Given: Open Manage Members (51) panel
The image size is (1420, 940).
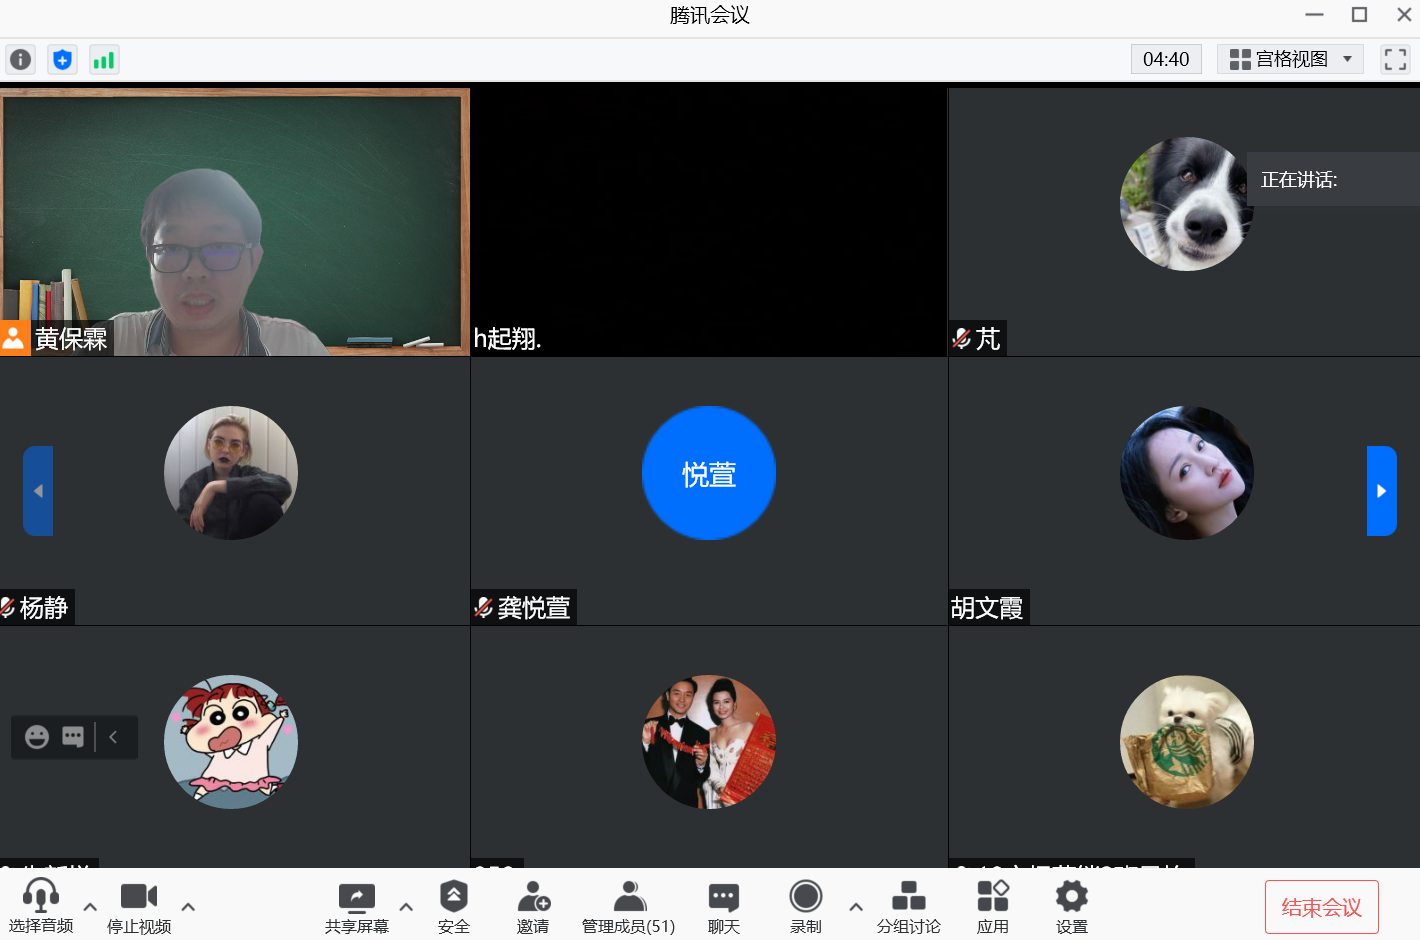Looking at the screenshot, I should (628, 907).
